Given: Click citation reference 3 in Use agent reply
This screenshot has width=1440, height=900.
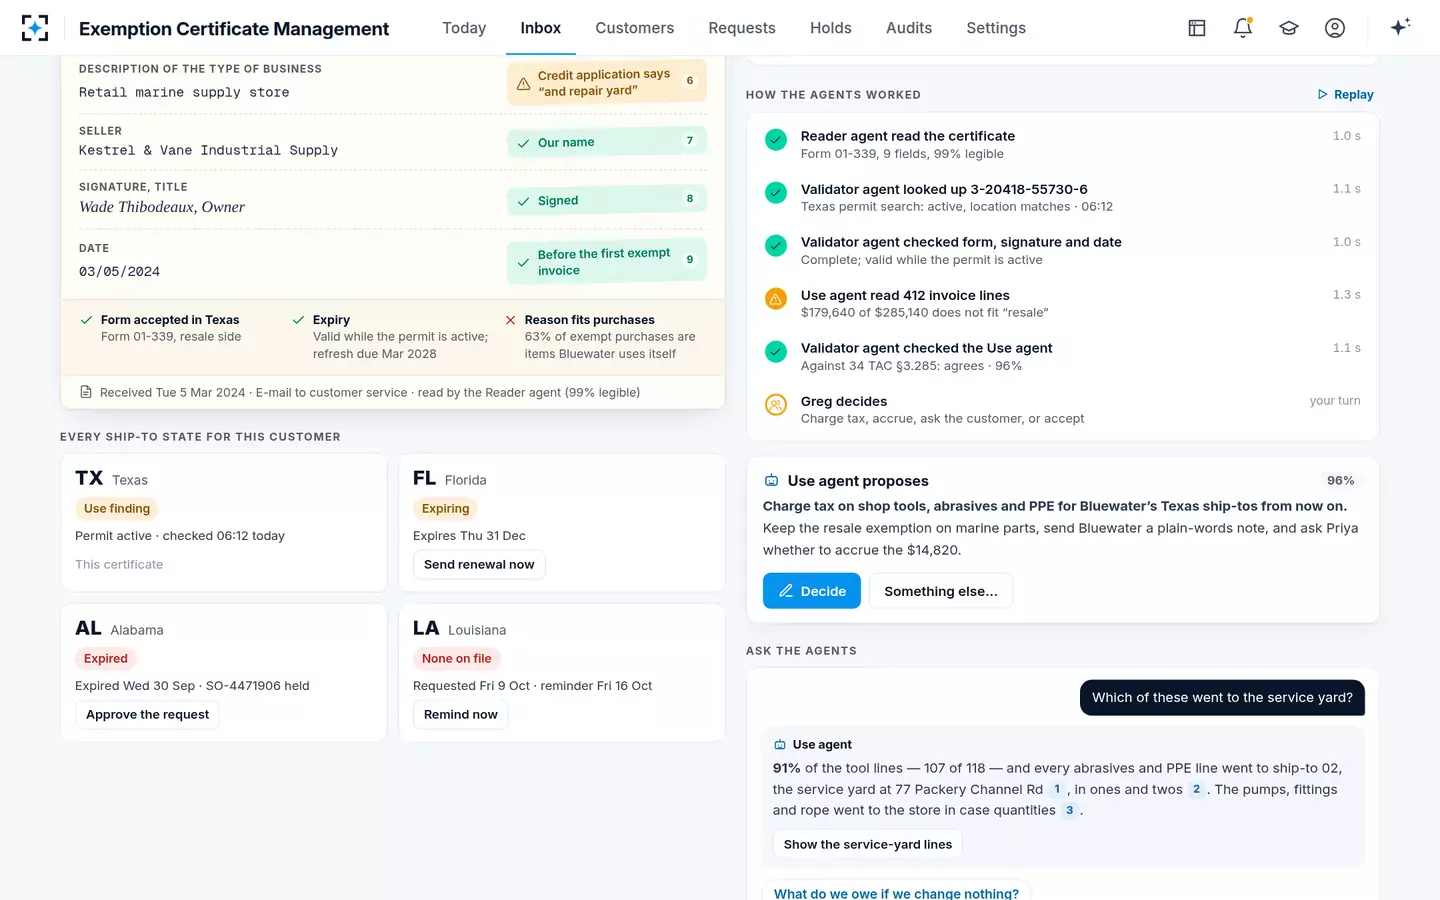Looking at the screenshot, I should (1069, 810).
